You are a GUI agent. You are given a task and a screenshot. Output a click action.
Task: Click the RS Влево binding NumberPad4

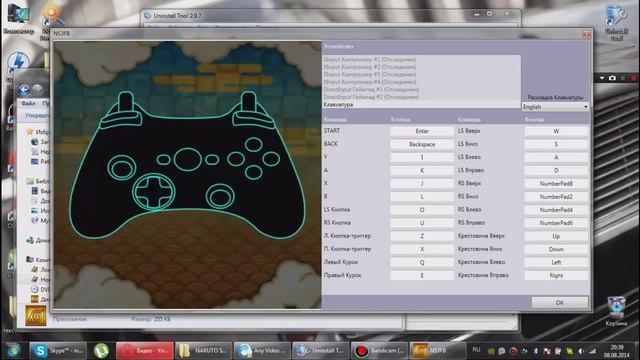[x=556, y=209]
